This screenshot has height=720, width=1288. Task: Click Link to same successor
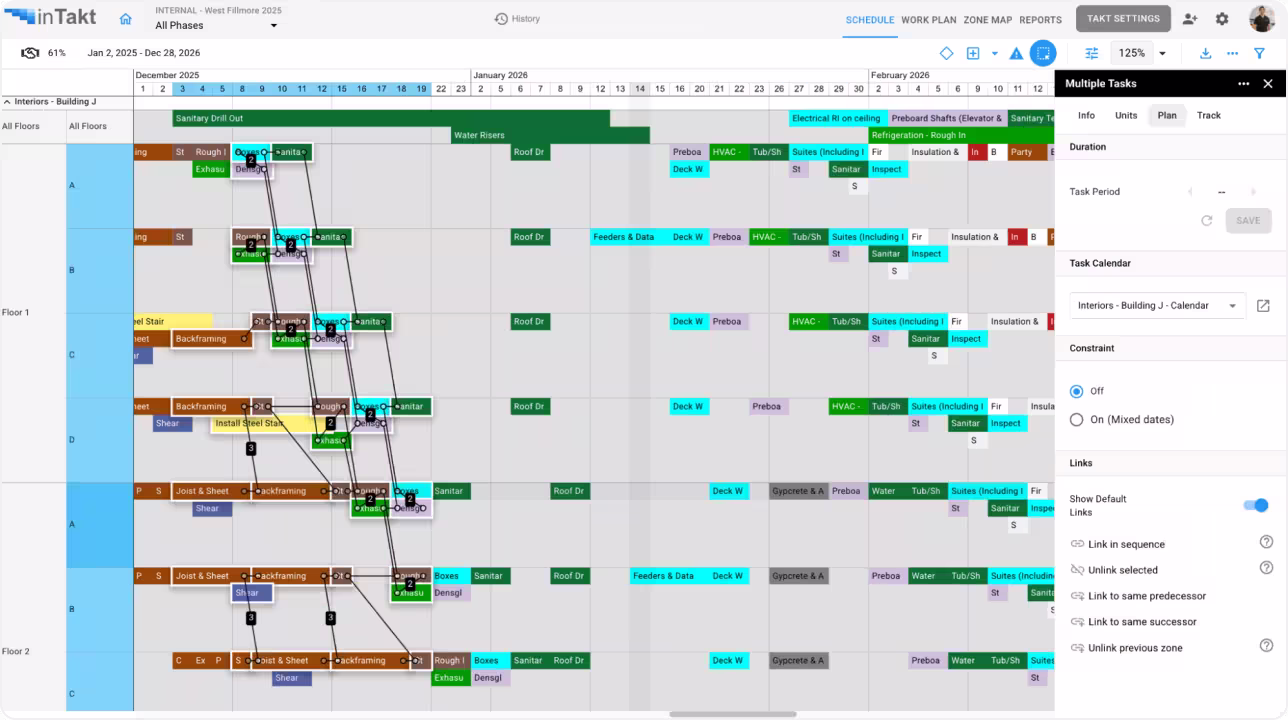[1142, 622]
